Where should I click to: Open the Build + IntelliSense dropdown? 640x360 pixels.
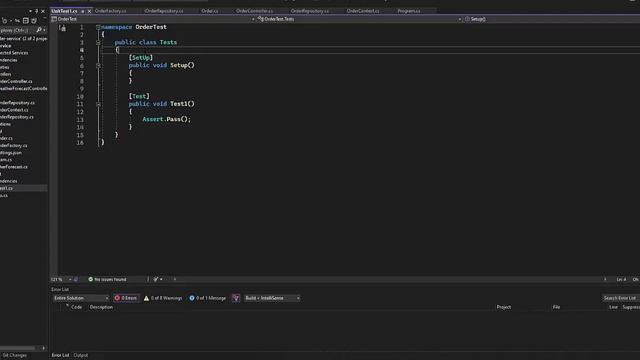click(x=272, y=298)
